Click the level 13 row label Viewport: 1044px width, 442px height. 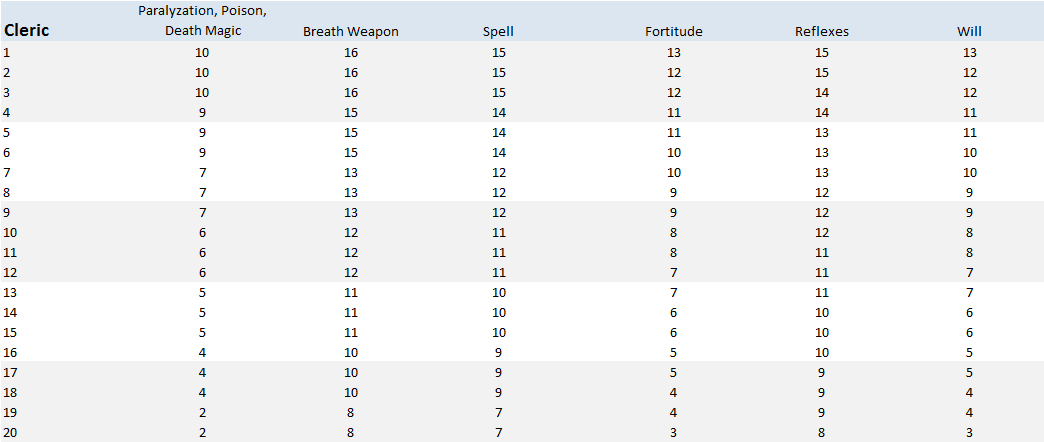click(x=10, y=292)
